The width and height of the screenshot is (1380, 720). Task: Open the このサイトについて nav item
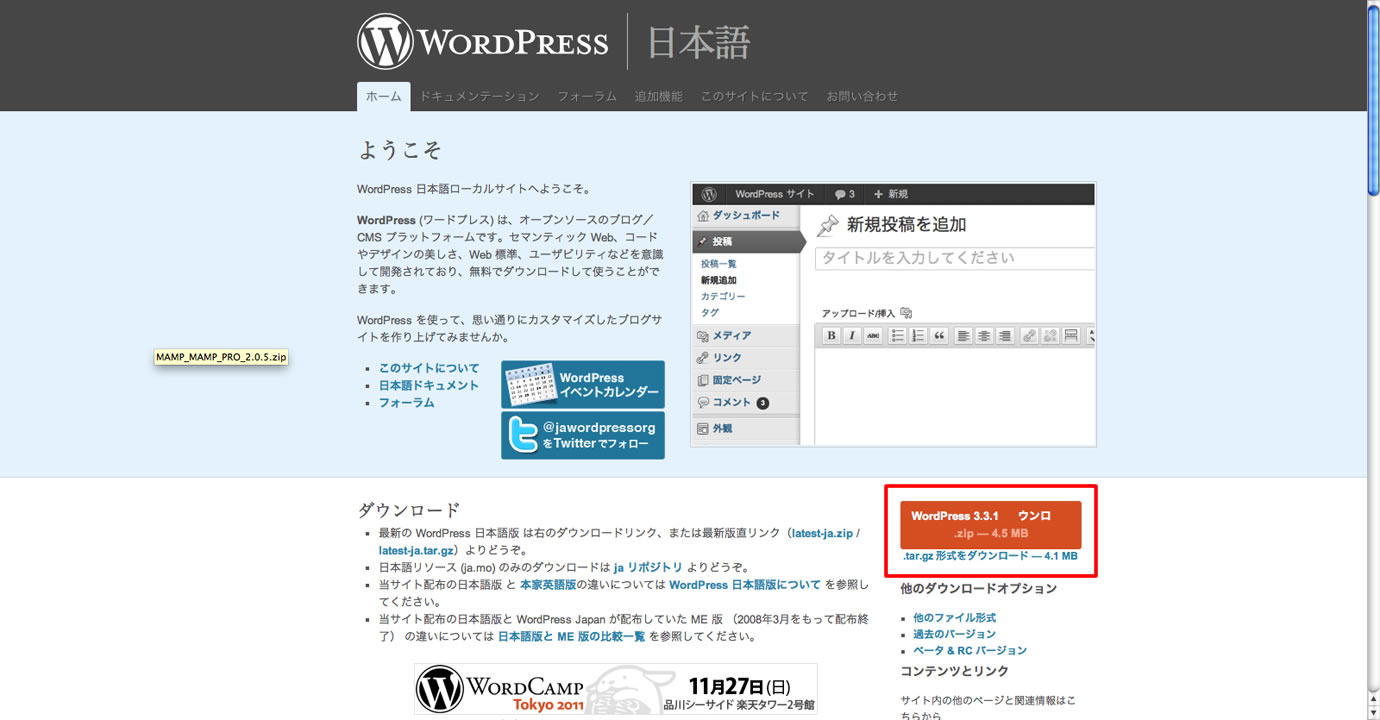point(755,96)
